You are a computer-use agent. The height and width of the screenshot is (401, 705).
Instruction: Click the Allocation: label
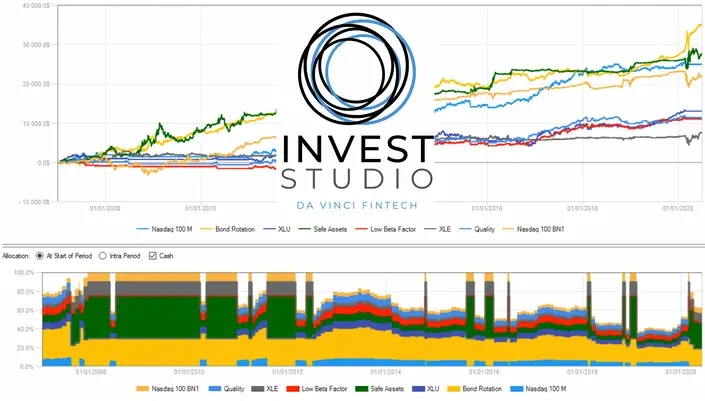[x=16, y=256]
